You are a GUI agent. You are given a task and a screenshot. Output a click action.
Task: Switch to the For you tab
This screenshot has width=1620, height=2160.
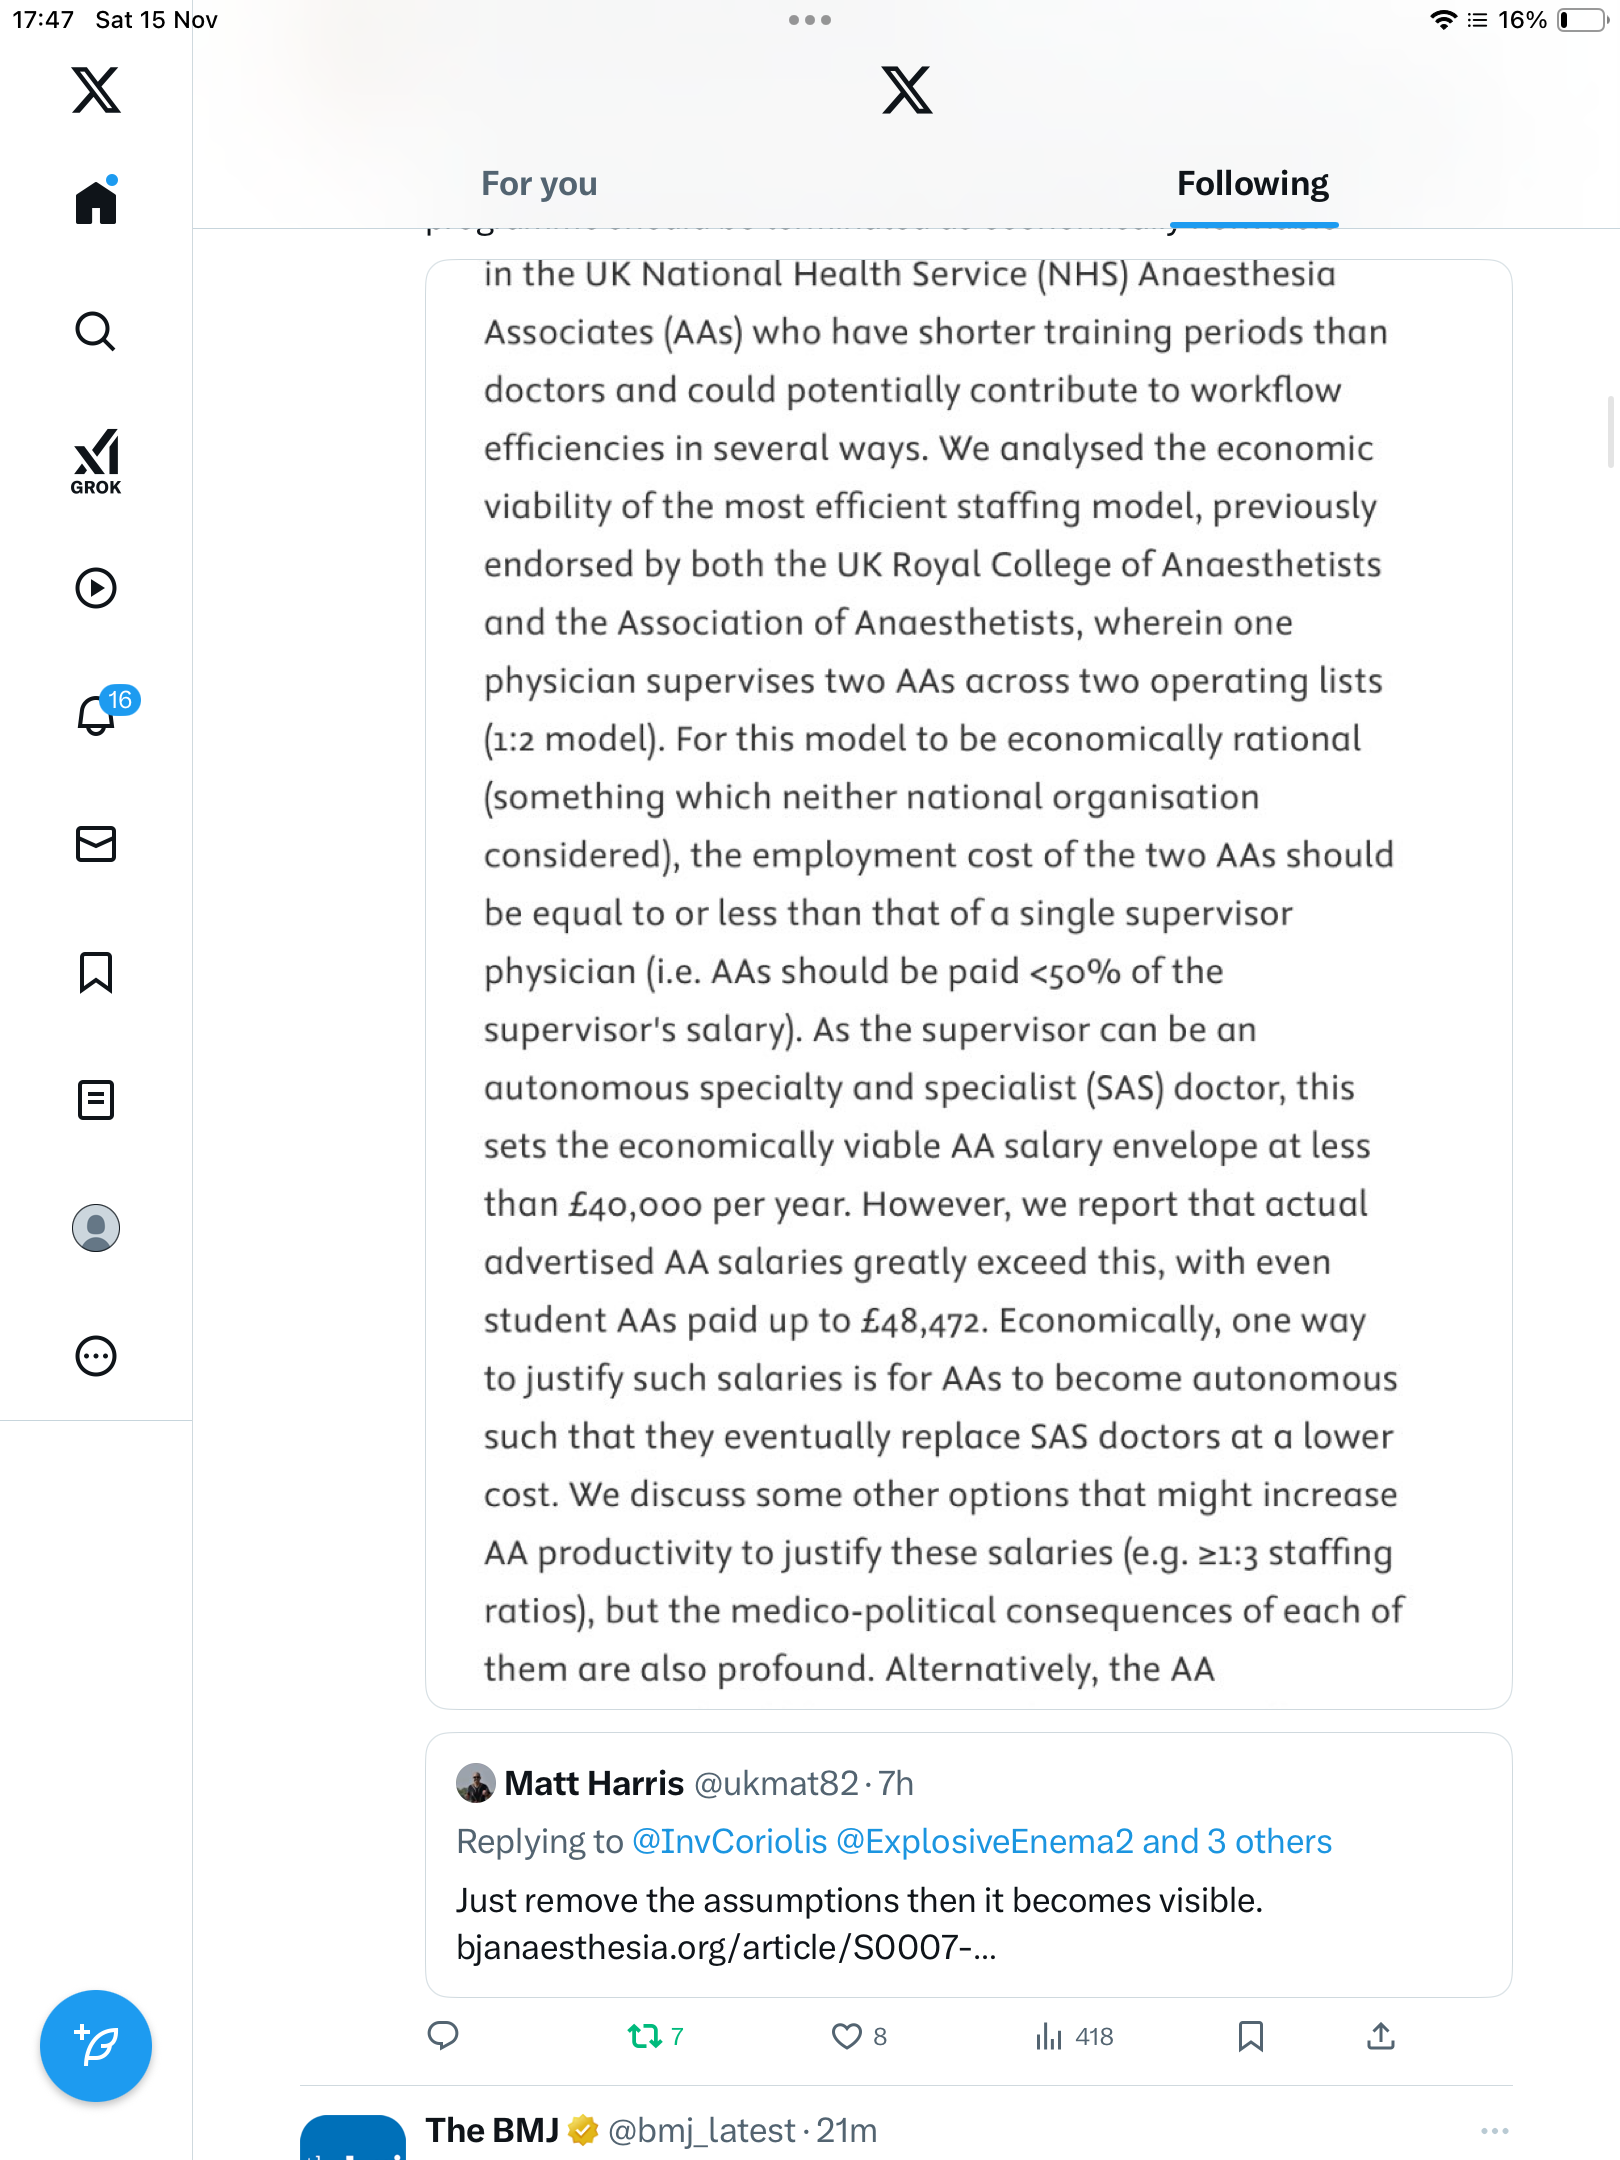(x=539, y=184)
